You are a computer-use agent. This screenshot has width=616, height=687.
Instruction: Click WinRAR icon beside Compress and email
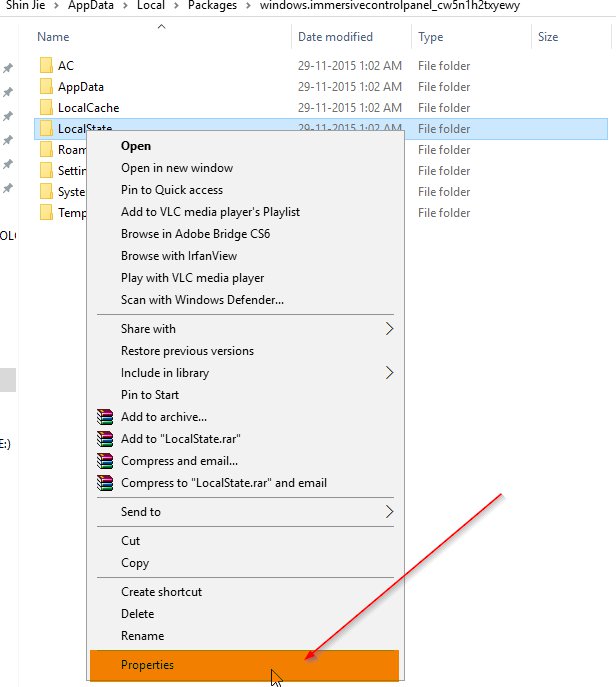point(104,461)
